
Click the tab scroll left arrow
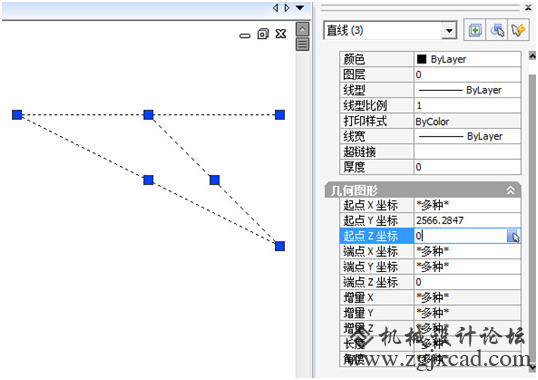click(276, 8)
